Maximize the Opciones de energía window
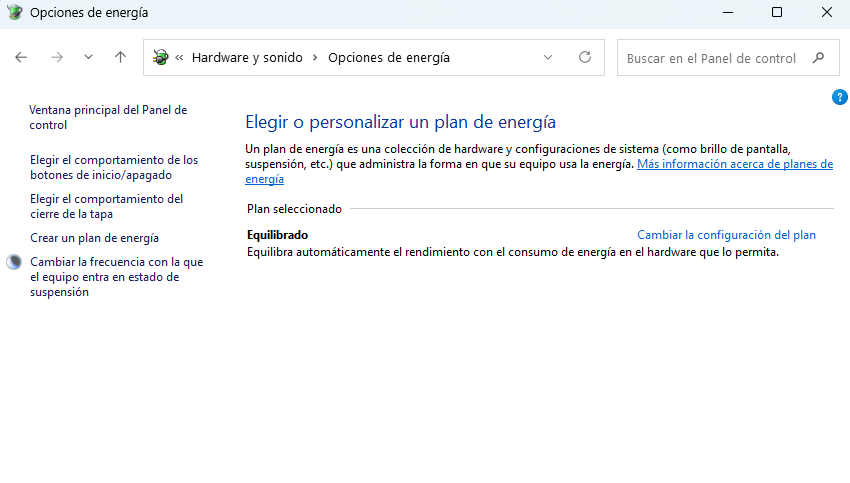This screenshot has height=483, width=850. 777,12
